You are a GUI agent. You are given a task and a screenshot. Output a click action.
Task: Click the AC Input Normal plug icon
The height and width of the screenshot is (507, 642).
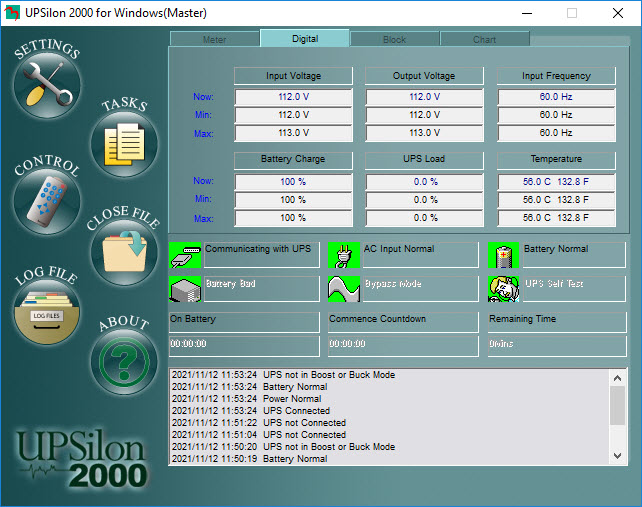coord(344,255)
